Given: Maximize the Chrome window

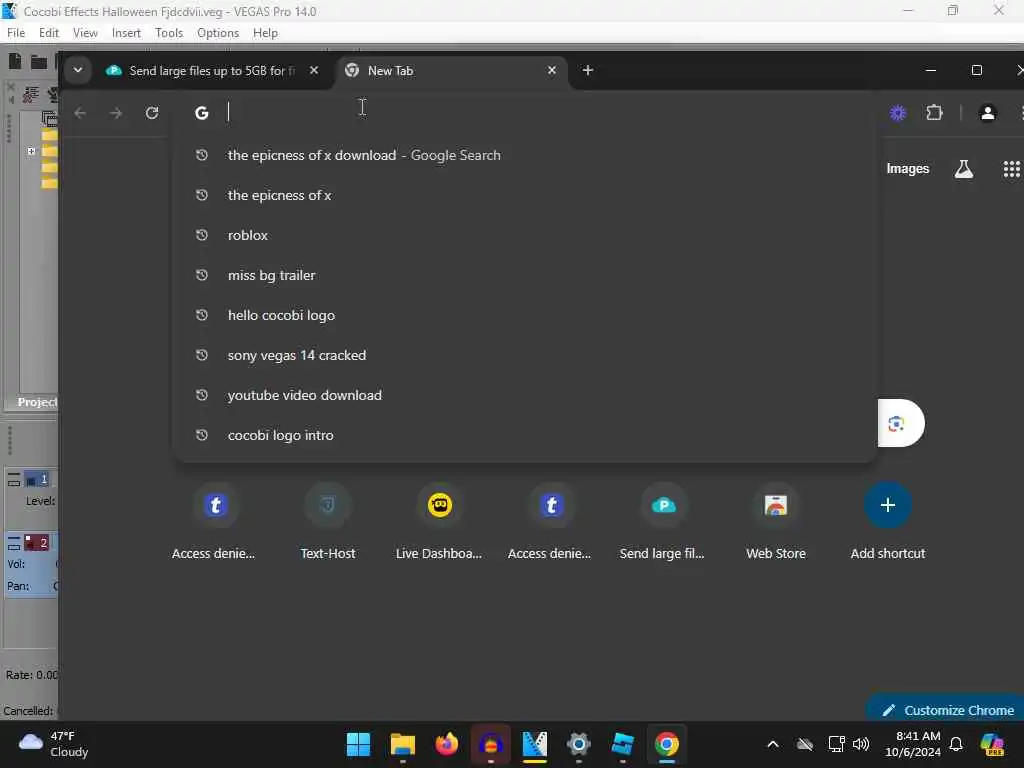Looking at the screenshot, I should [x=976, y=70].
